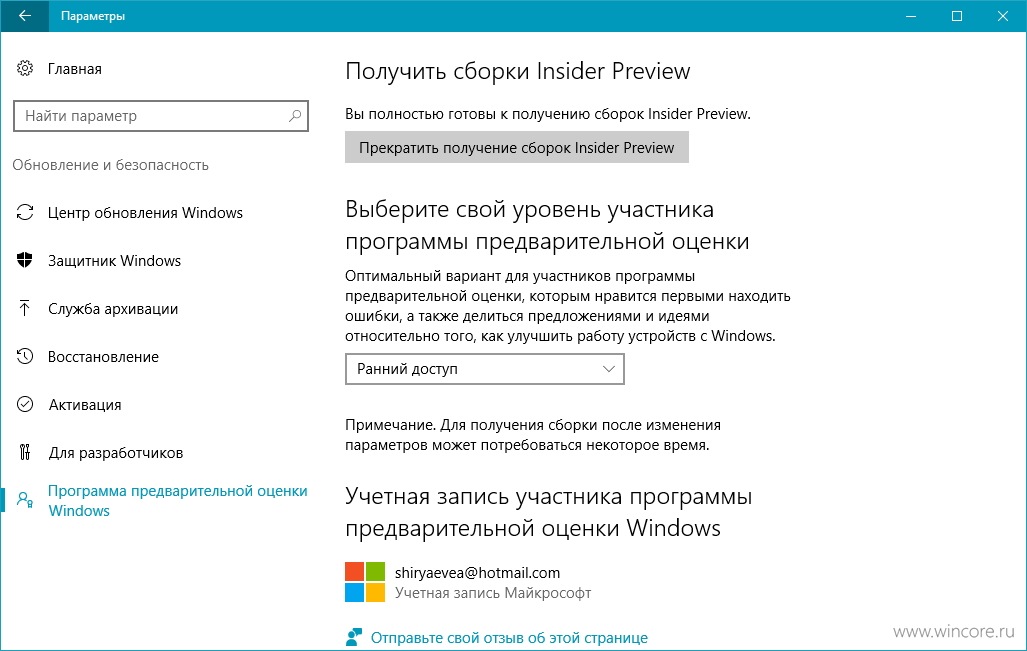Image resolution: width=1027 pixels, height=651 pixels.
Task: Focus the Найти параметр search field
Action: (160, 116)
